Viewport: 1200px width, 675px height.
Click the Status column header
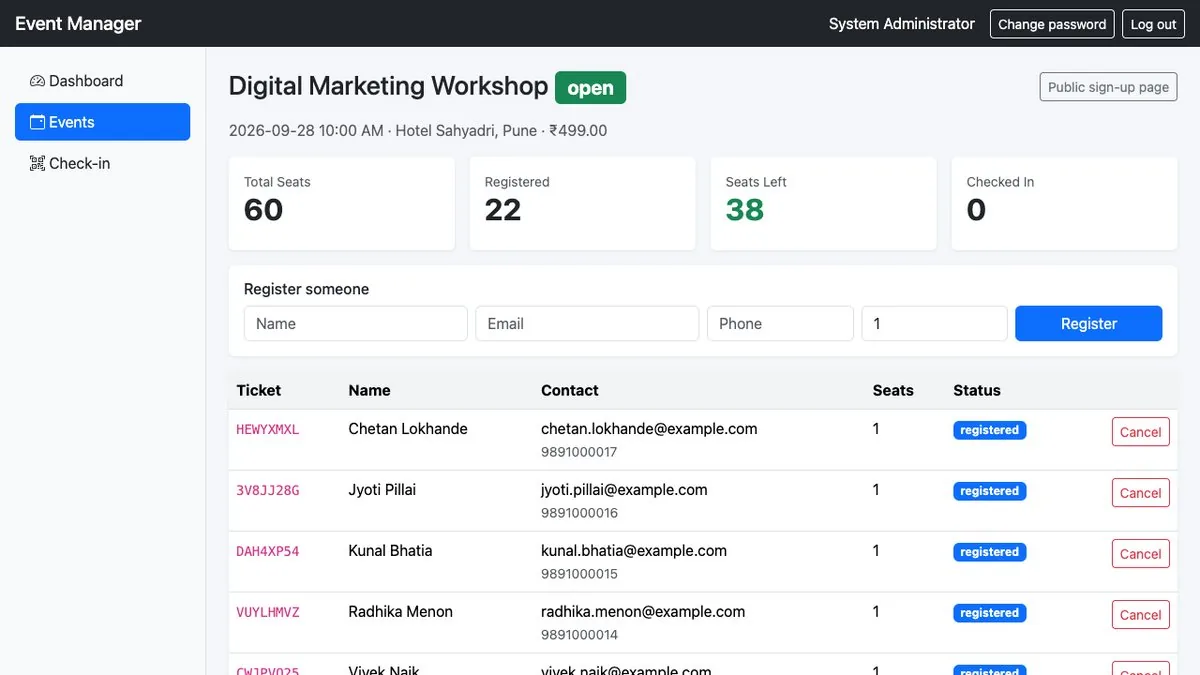[977, 390]
